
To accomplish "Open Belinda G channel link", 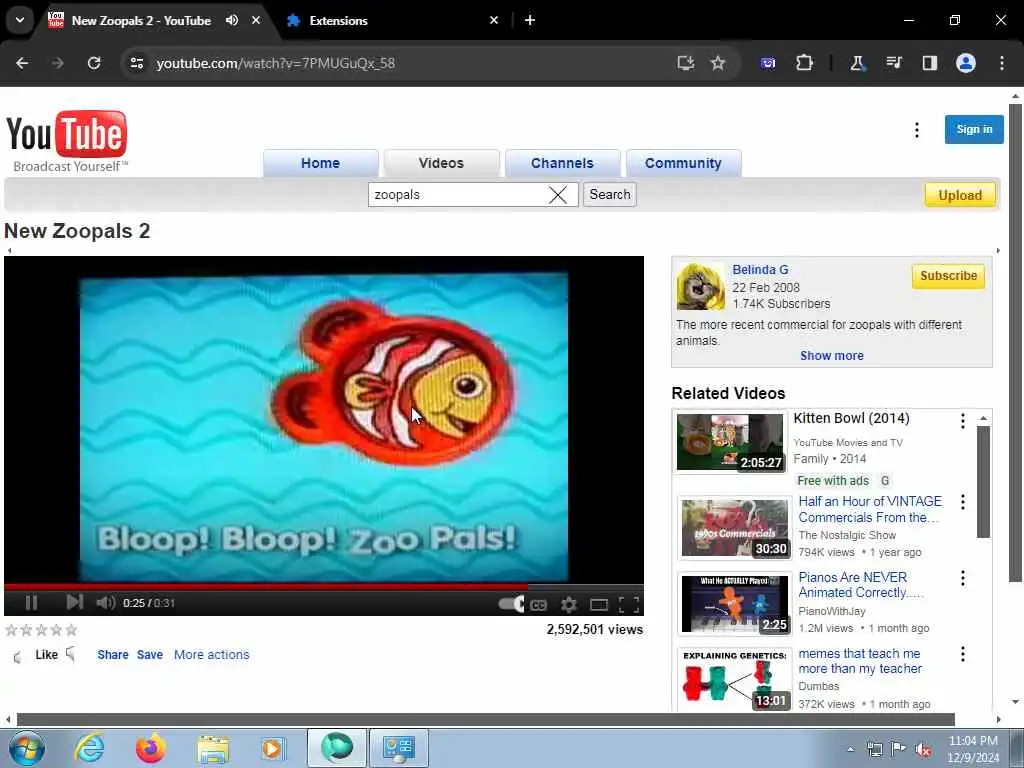I will tap(760, 270).
